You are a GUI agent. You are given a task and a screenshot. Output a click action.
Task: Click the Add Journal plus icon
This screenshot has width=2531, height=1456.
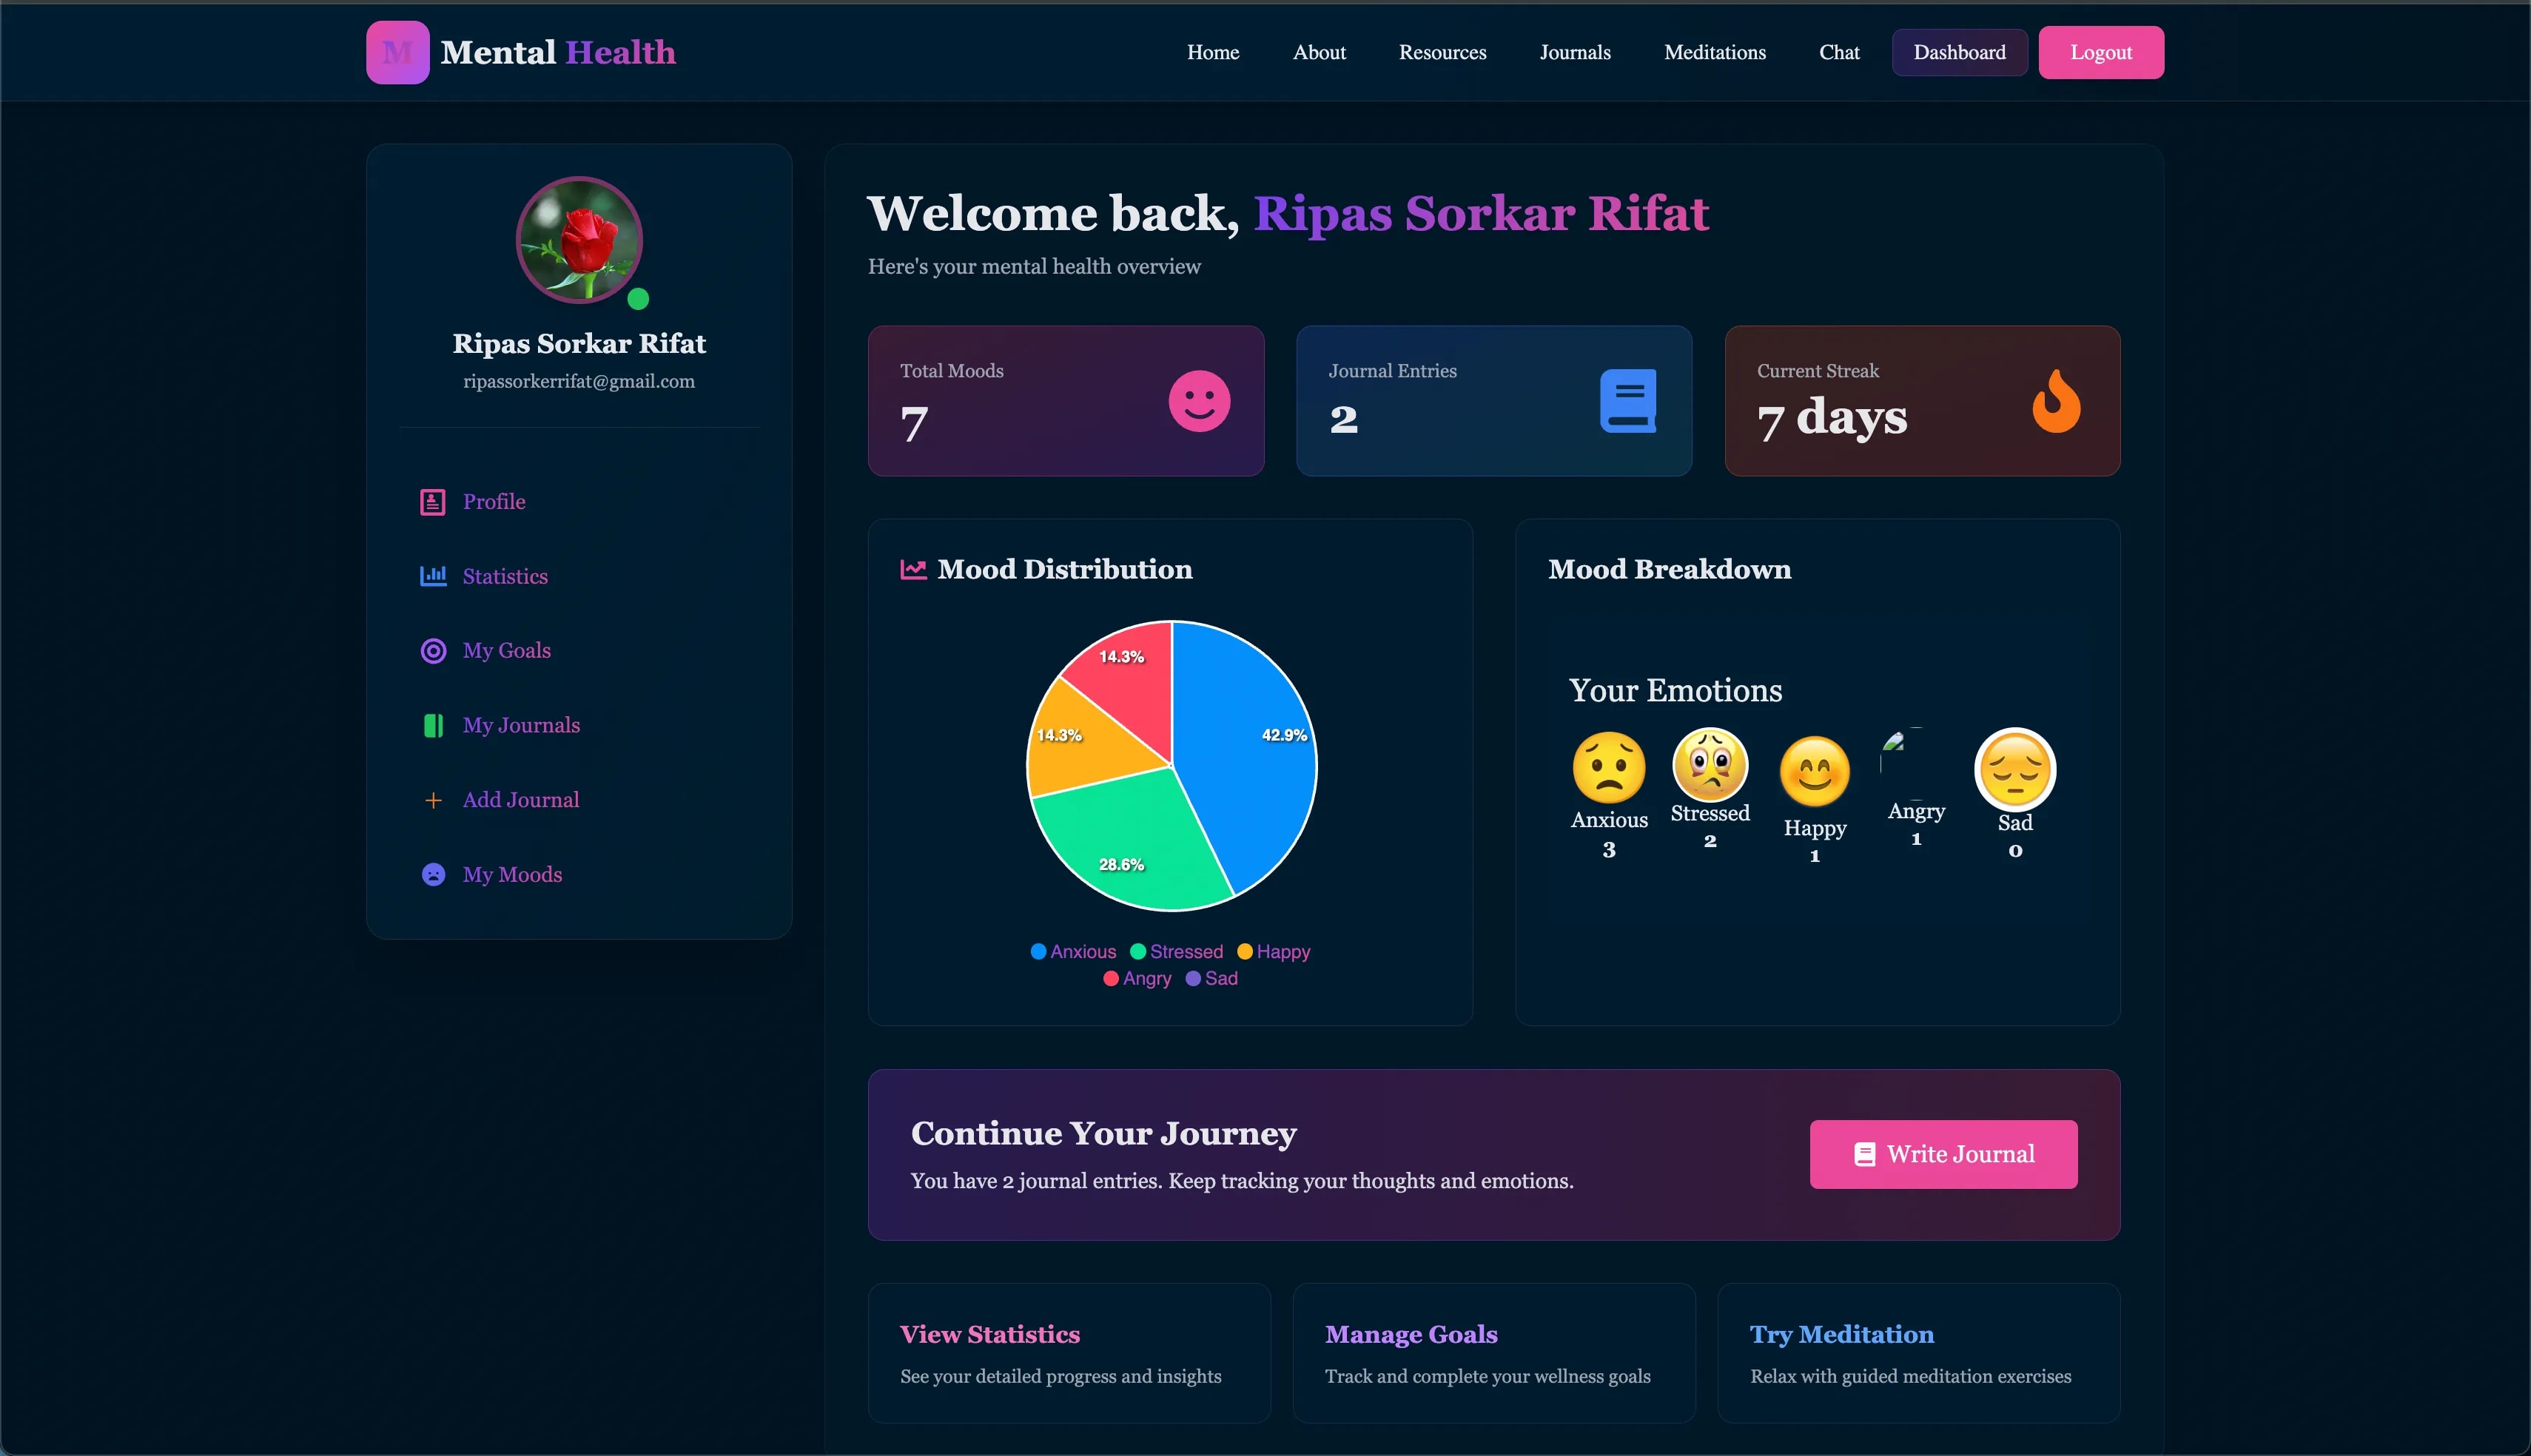tap(432, 800)
